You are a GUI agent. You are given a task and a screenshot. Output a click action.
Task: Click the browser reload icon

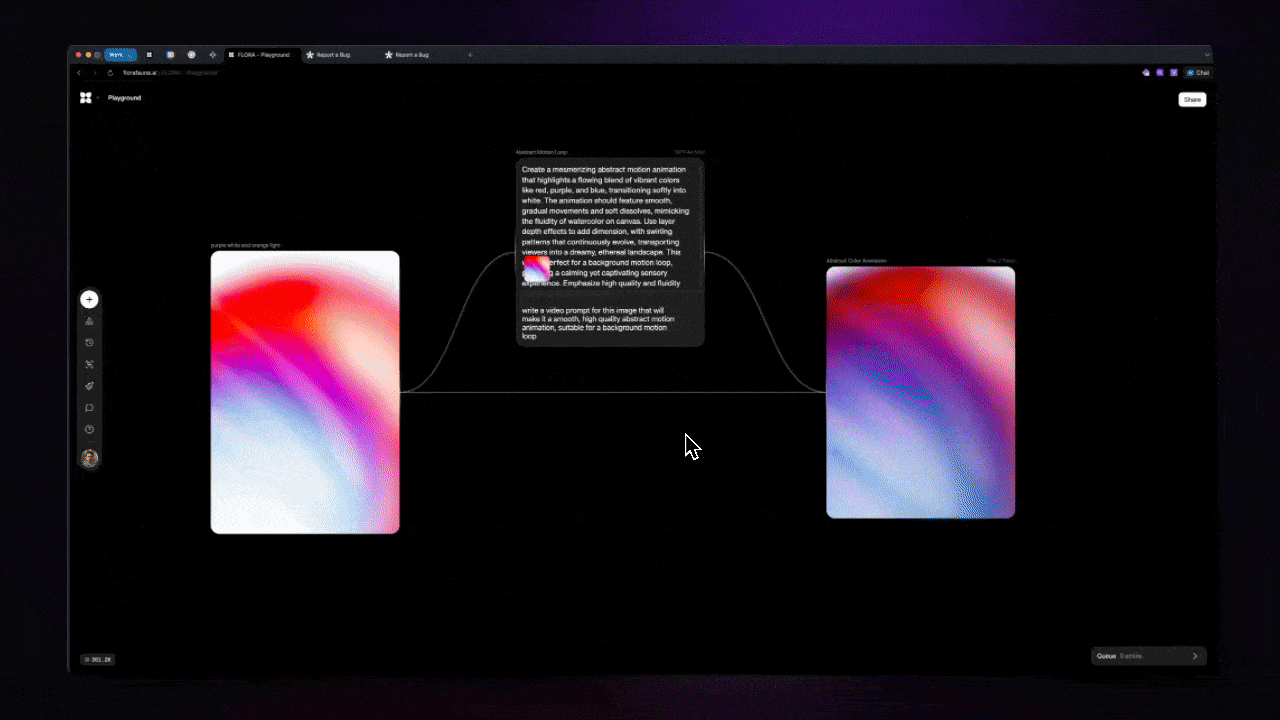tap(109, 73)
